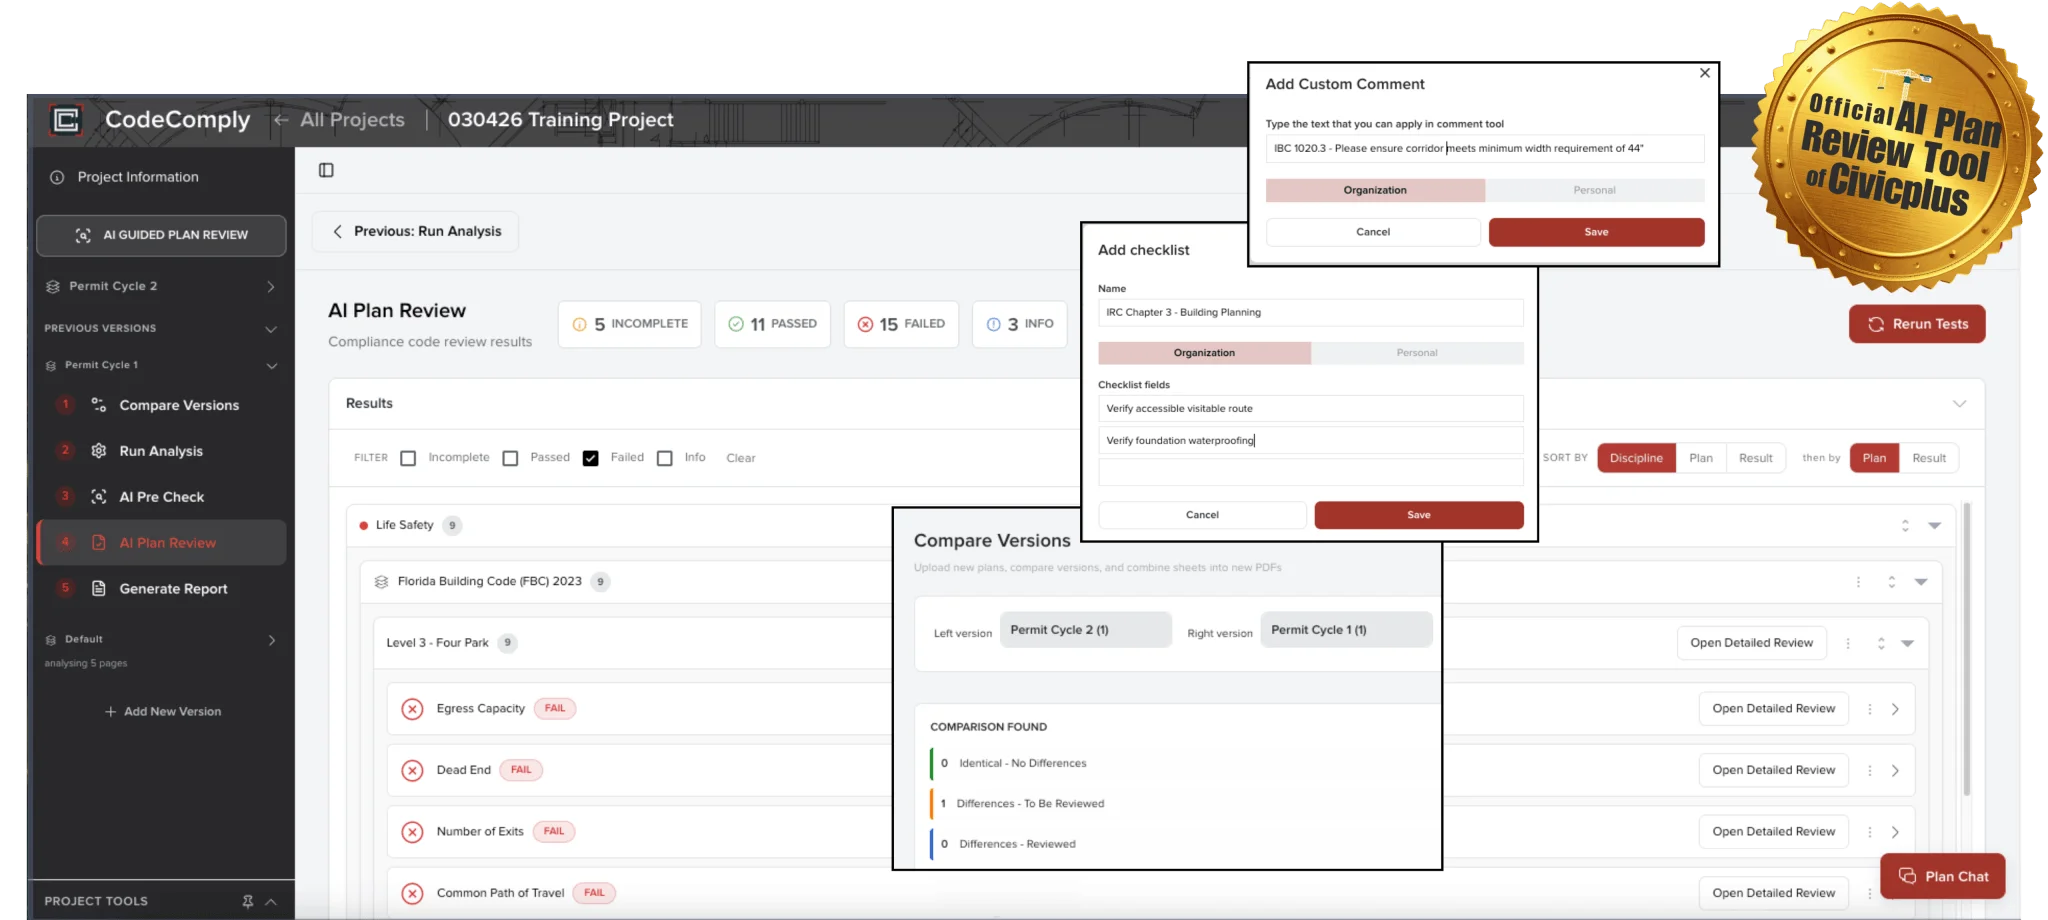
Task: Close the Add Custom Comment dialog
Action: pos(1705,73)
